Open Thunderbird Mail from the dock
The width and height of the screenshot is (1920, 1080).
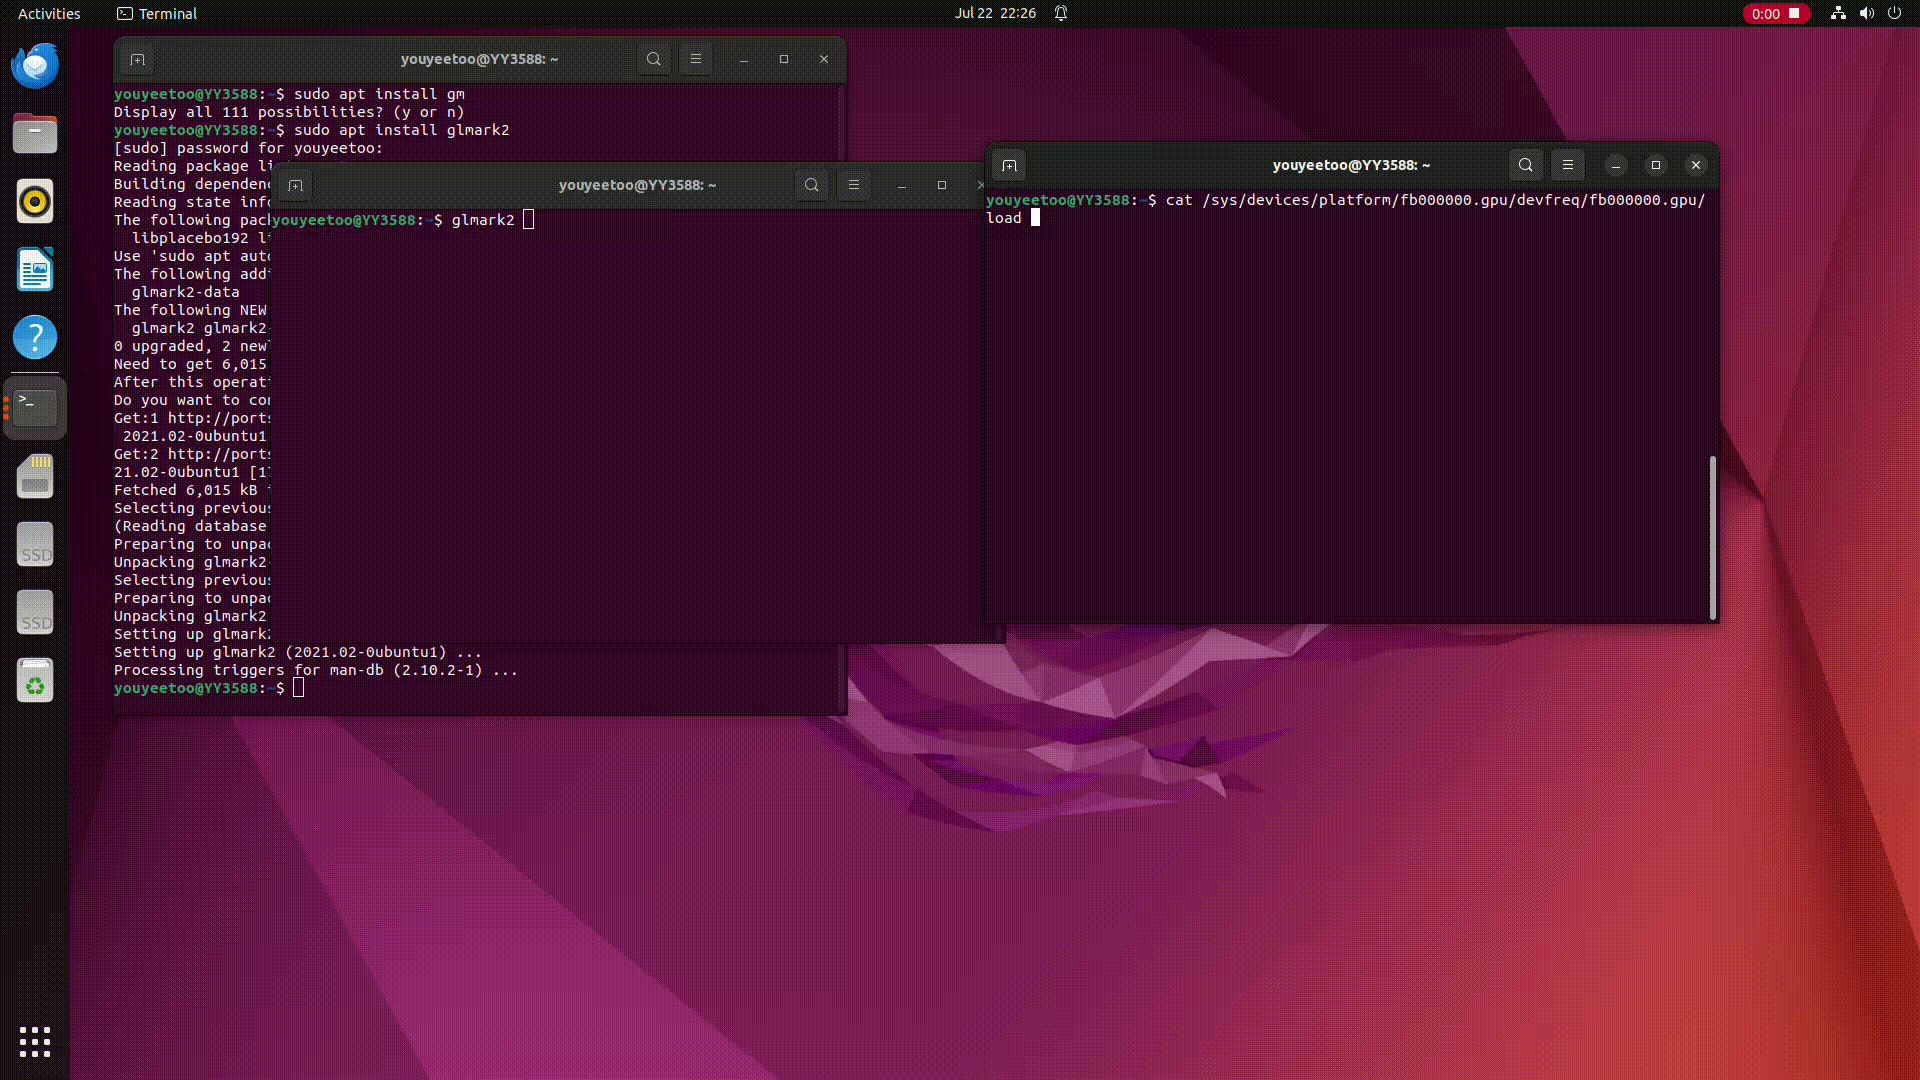pos(35,66)
